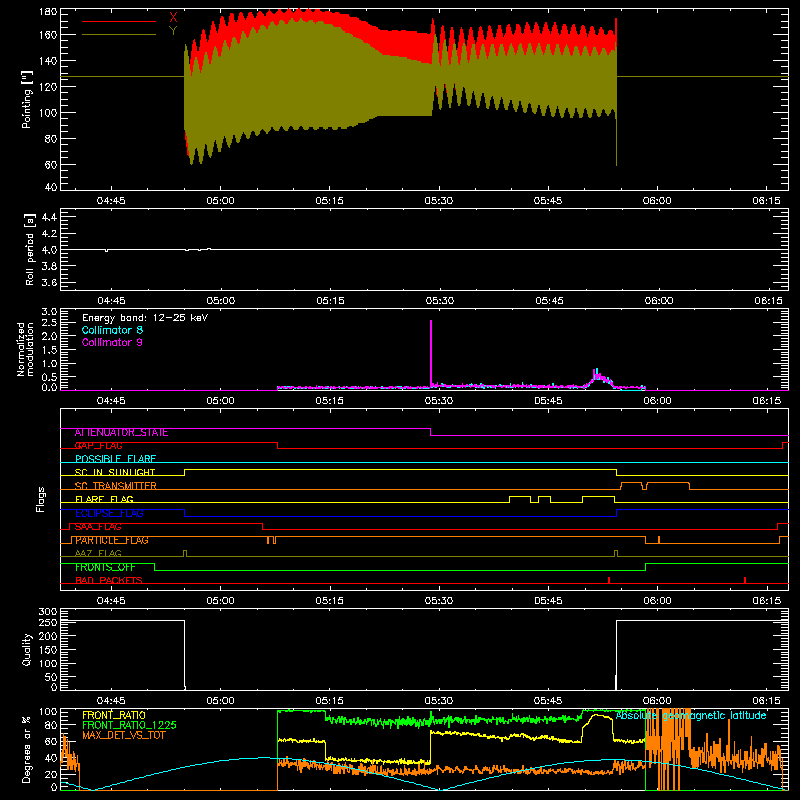Click the FLARE_FLAG label
This screenshot has height=800, width=800.
click(104, 499)
